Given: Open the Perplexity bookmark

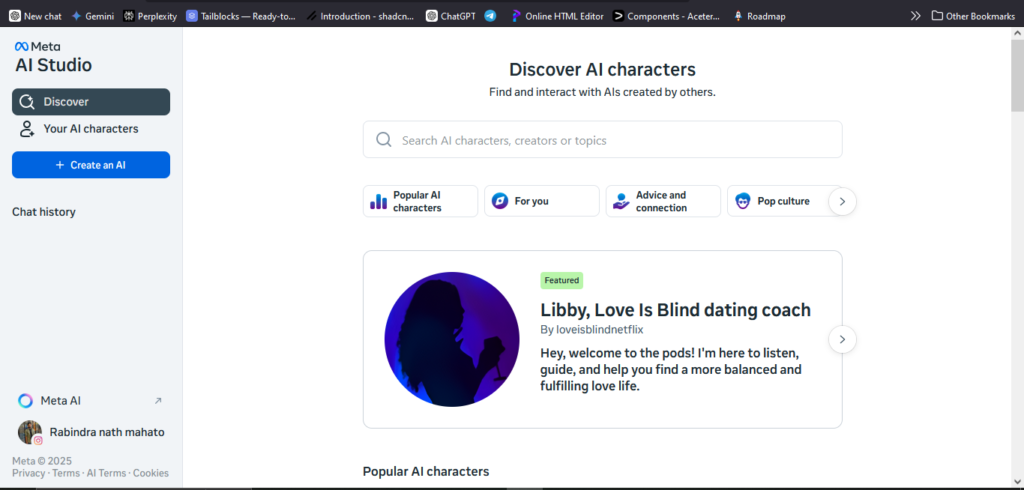Looking at the screenshot, I should click(x=150, y=16).
